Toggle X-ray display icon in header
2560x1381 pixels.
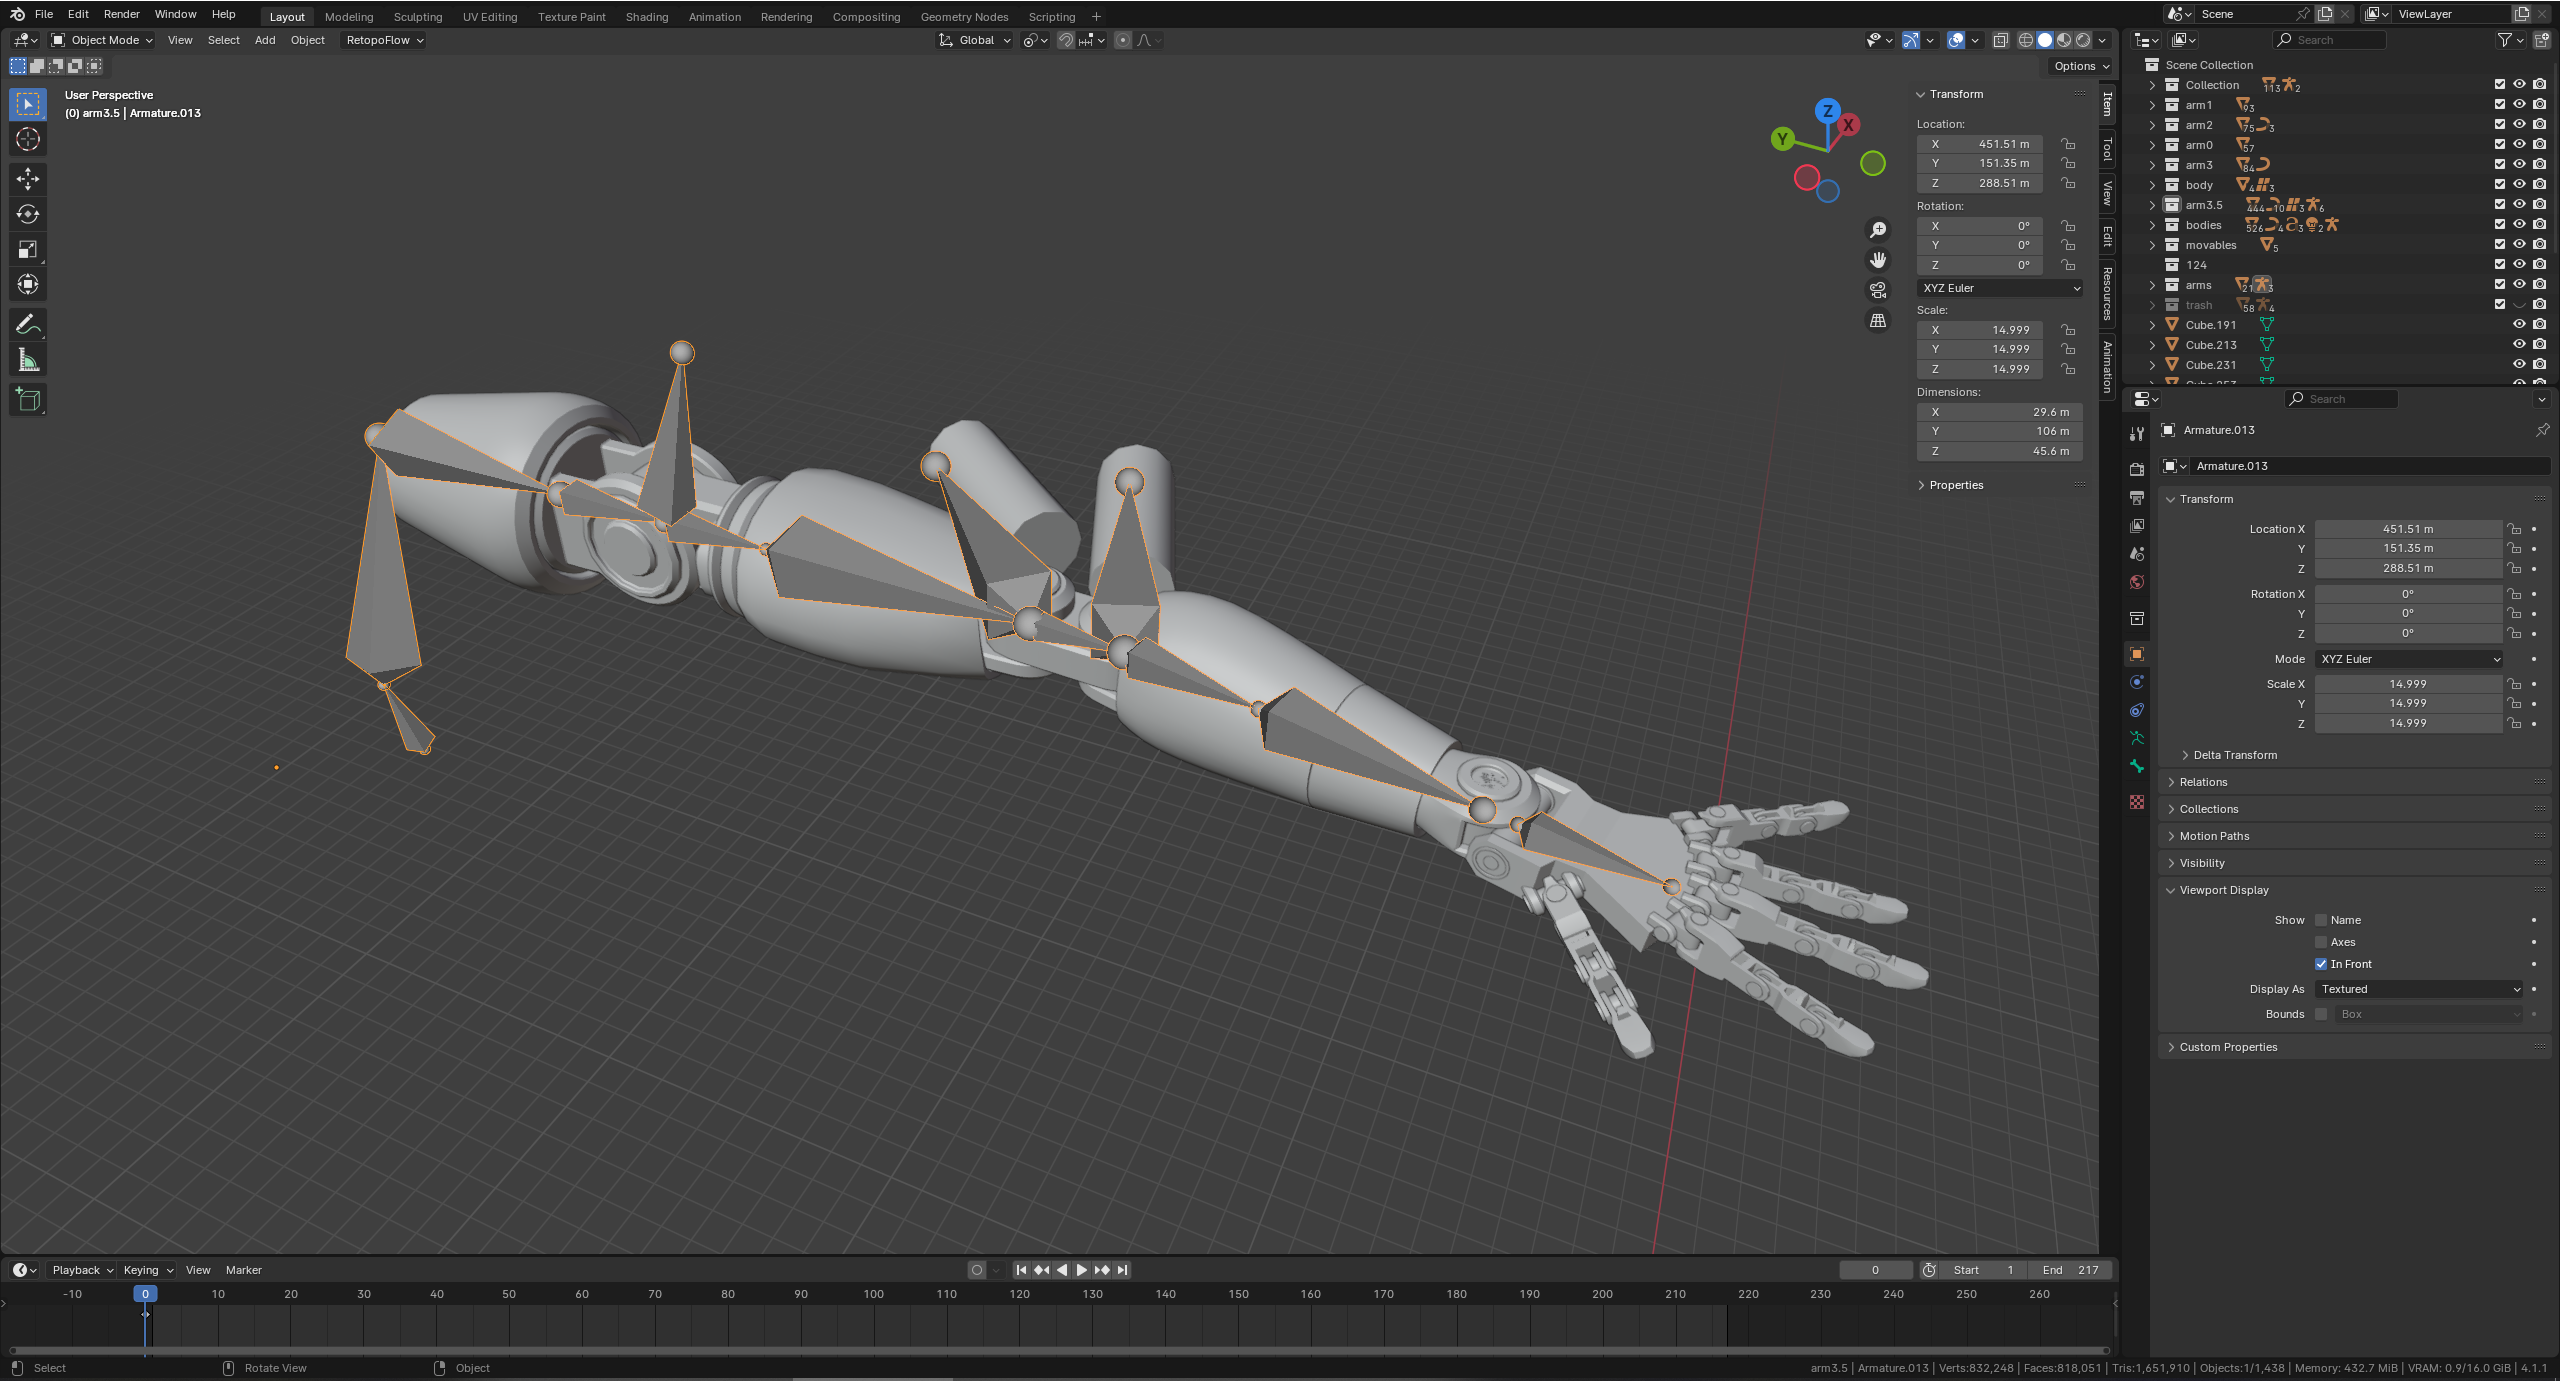pos(2000,40)
